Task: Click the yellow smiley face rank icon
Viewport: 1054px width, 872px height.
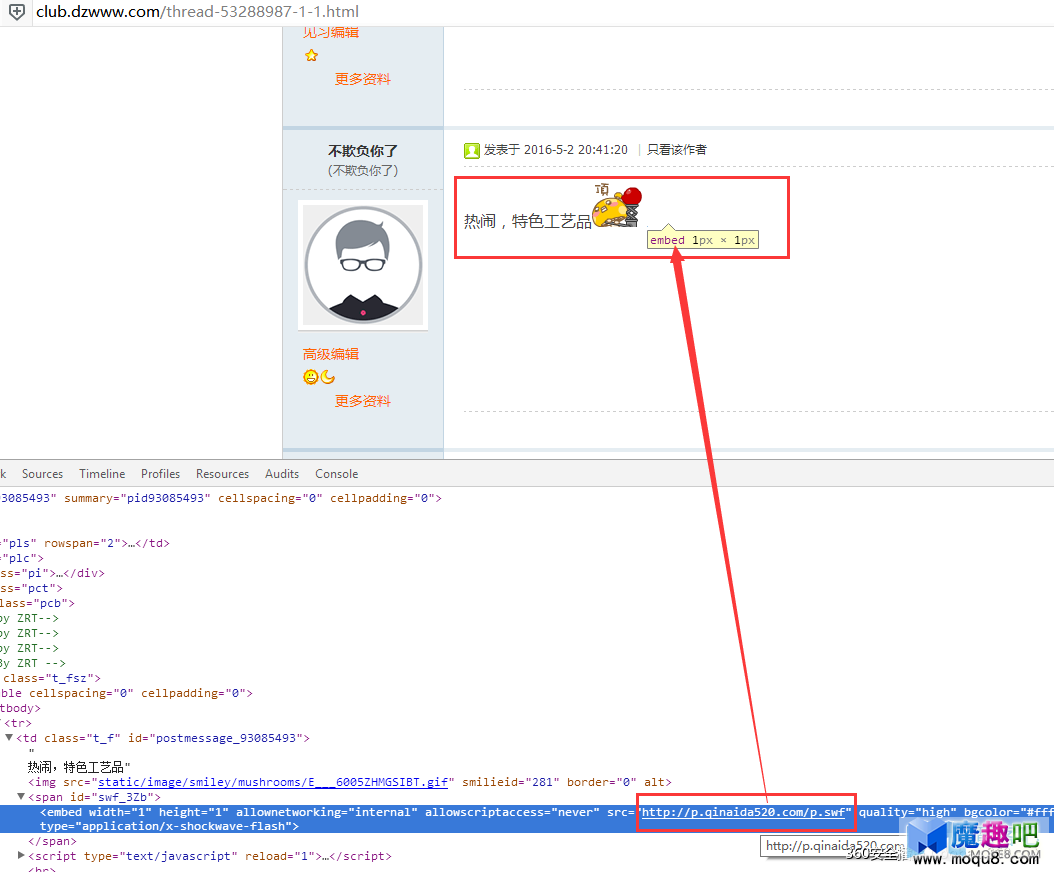Action: [311, 377]
